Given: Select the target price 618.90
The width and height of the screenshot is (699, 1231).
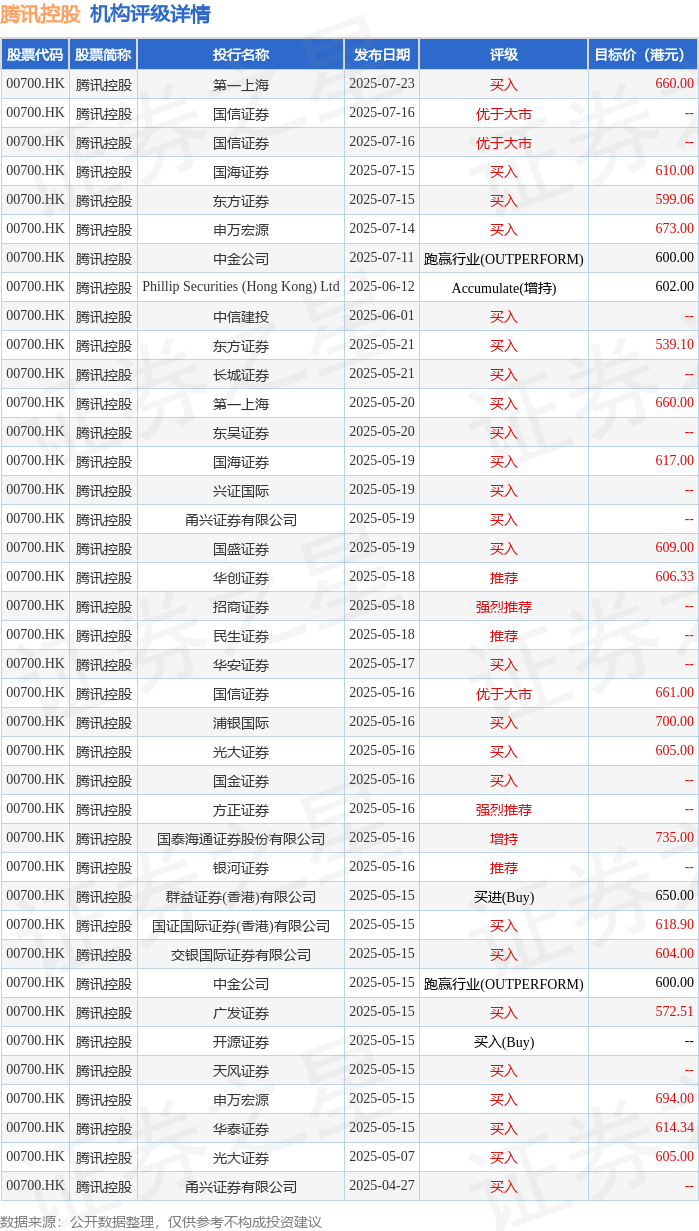Looking at the screenshot, I should click(x=674, y=925).
